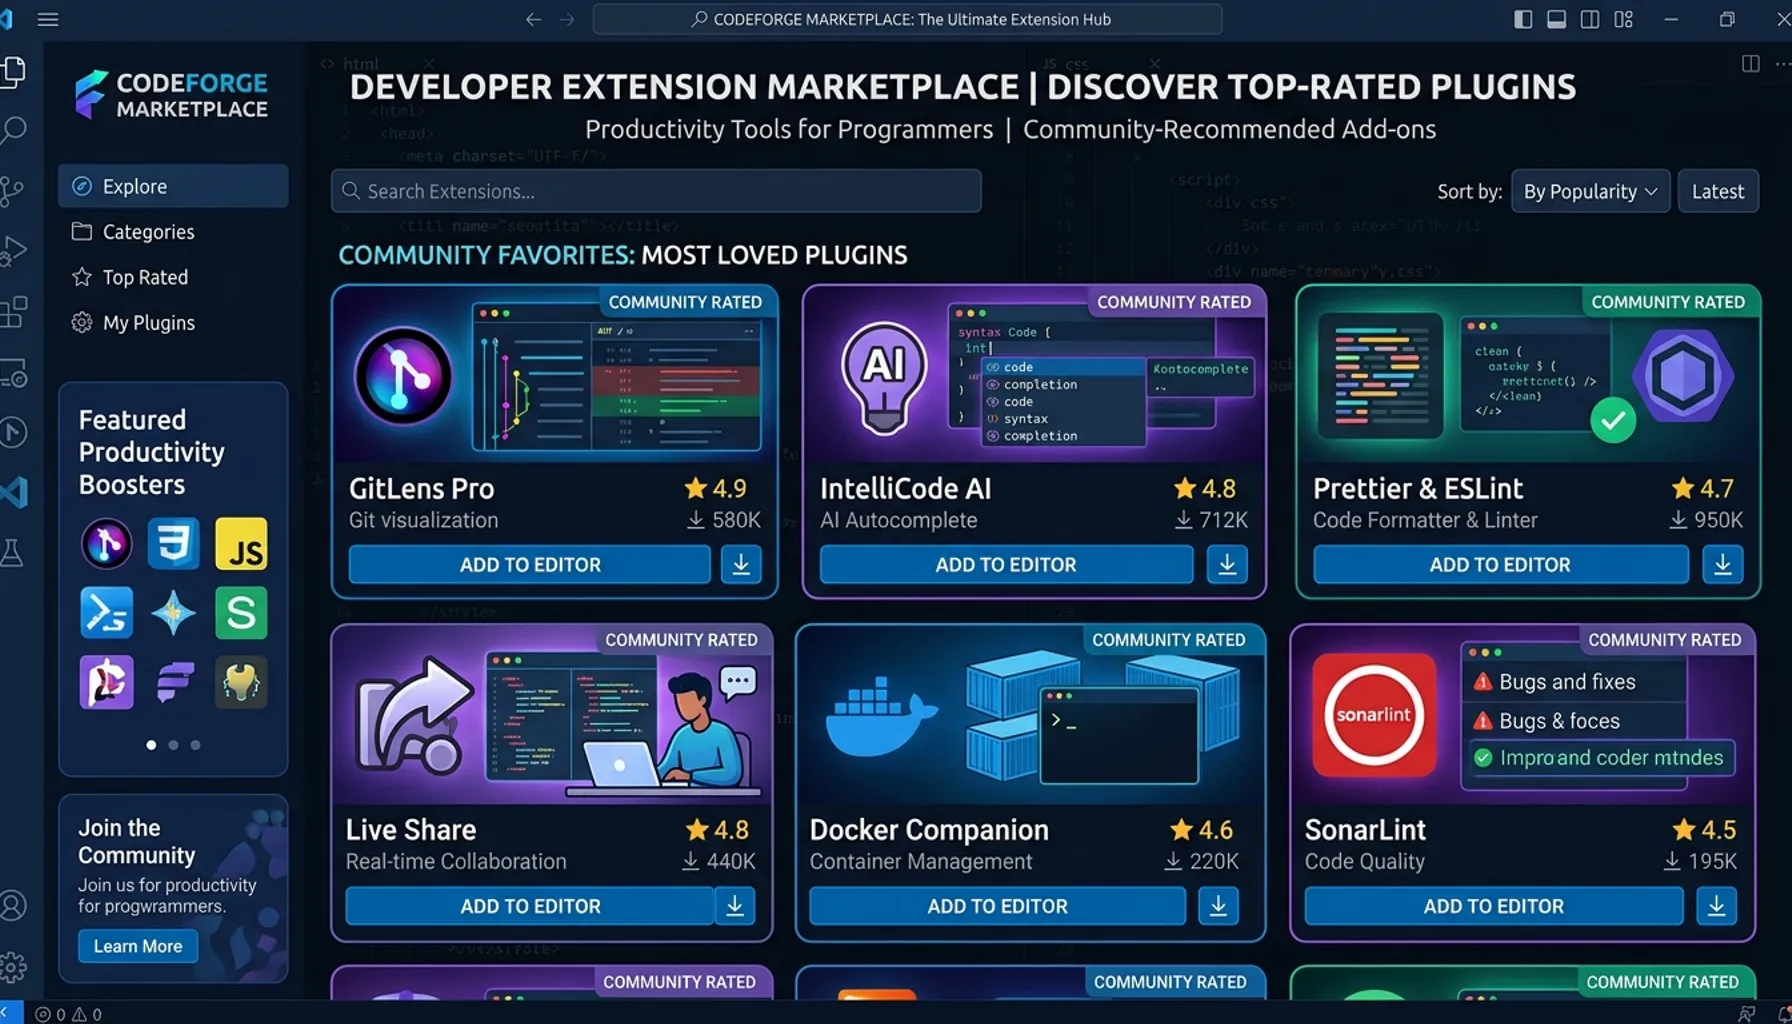Click the download icon beside SonarLint's Add button

tap(1716, 906)
